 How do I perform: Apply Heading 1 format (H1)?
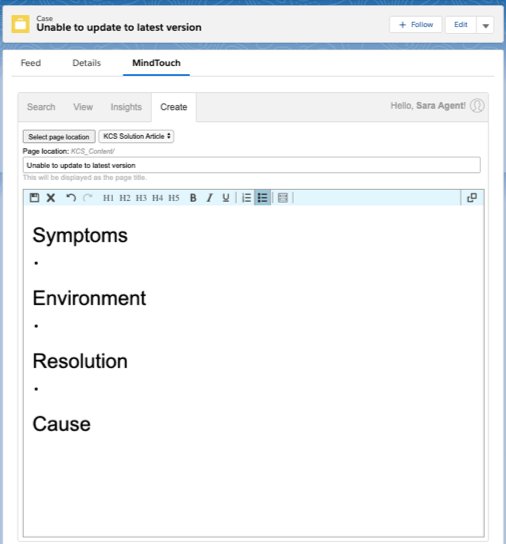coord(108,198)
